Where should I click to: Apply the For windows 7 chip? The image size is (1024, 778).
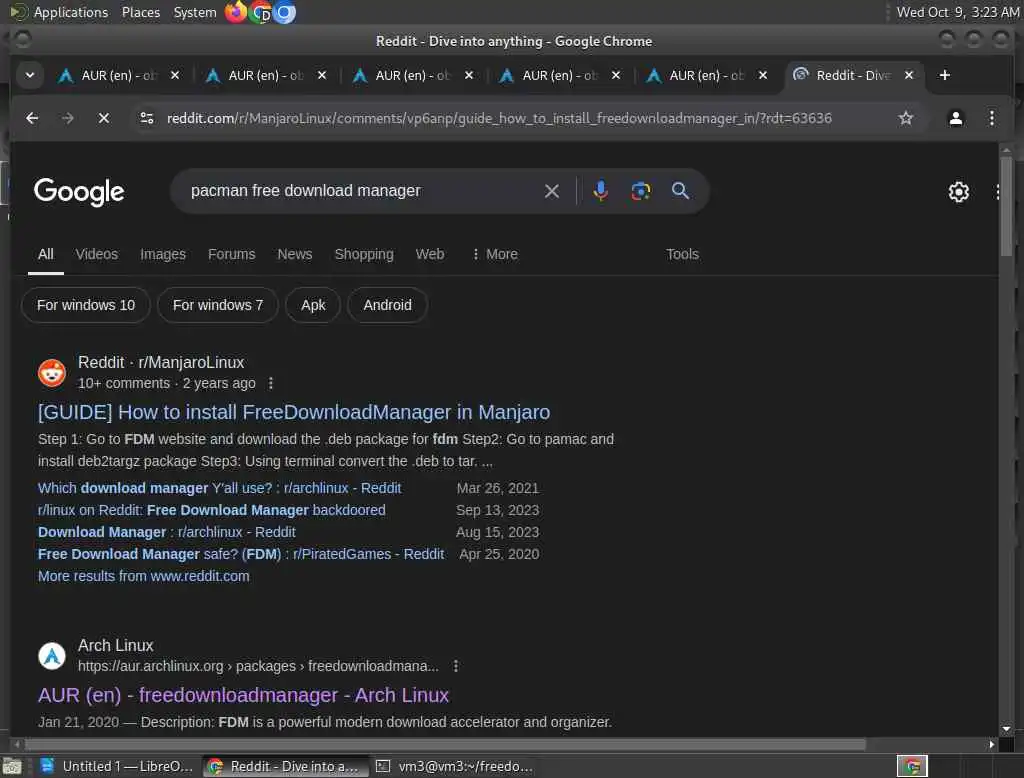217,305
